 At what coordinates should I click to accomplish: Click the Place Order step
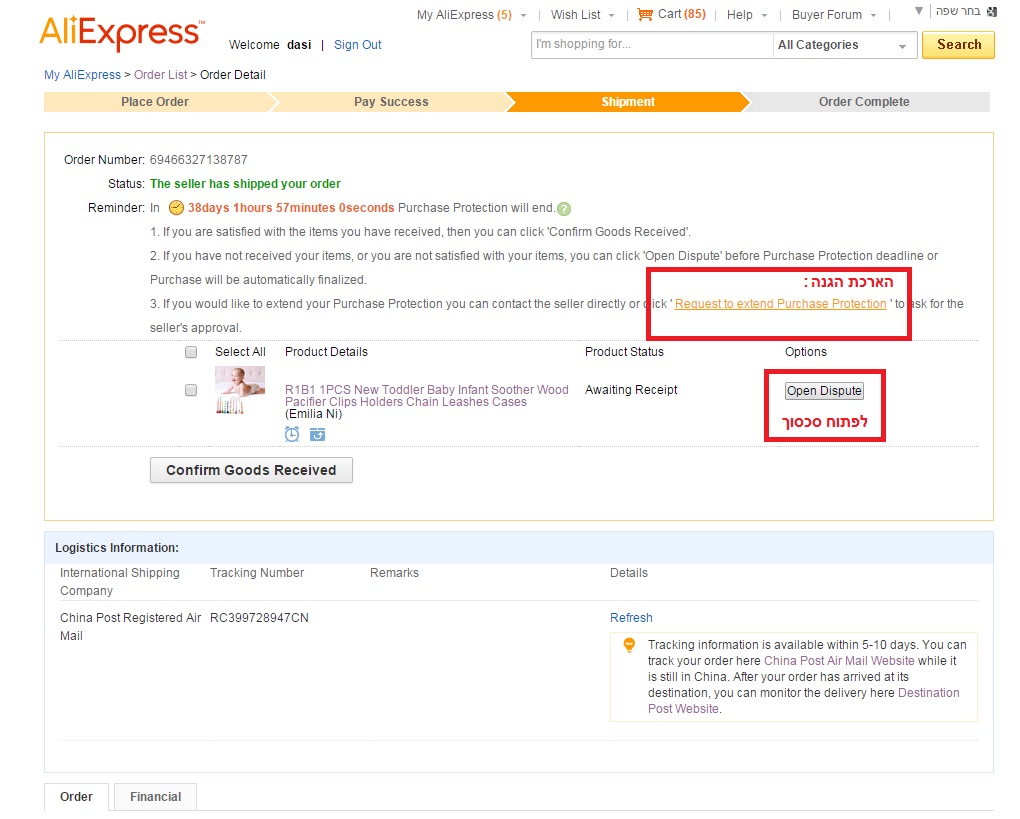point(155,102)
